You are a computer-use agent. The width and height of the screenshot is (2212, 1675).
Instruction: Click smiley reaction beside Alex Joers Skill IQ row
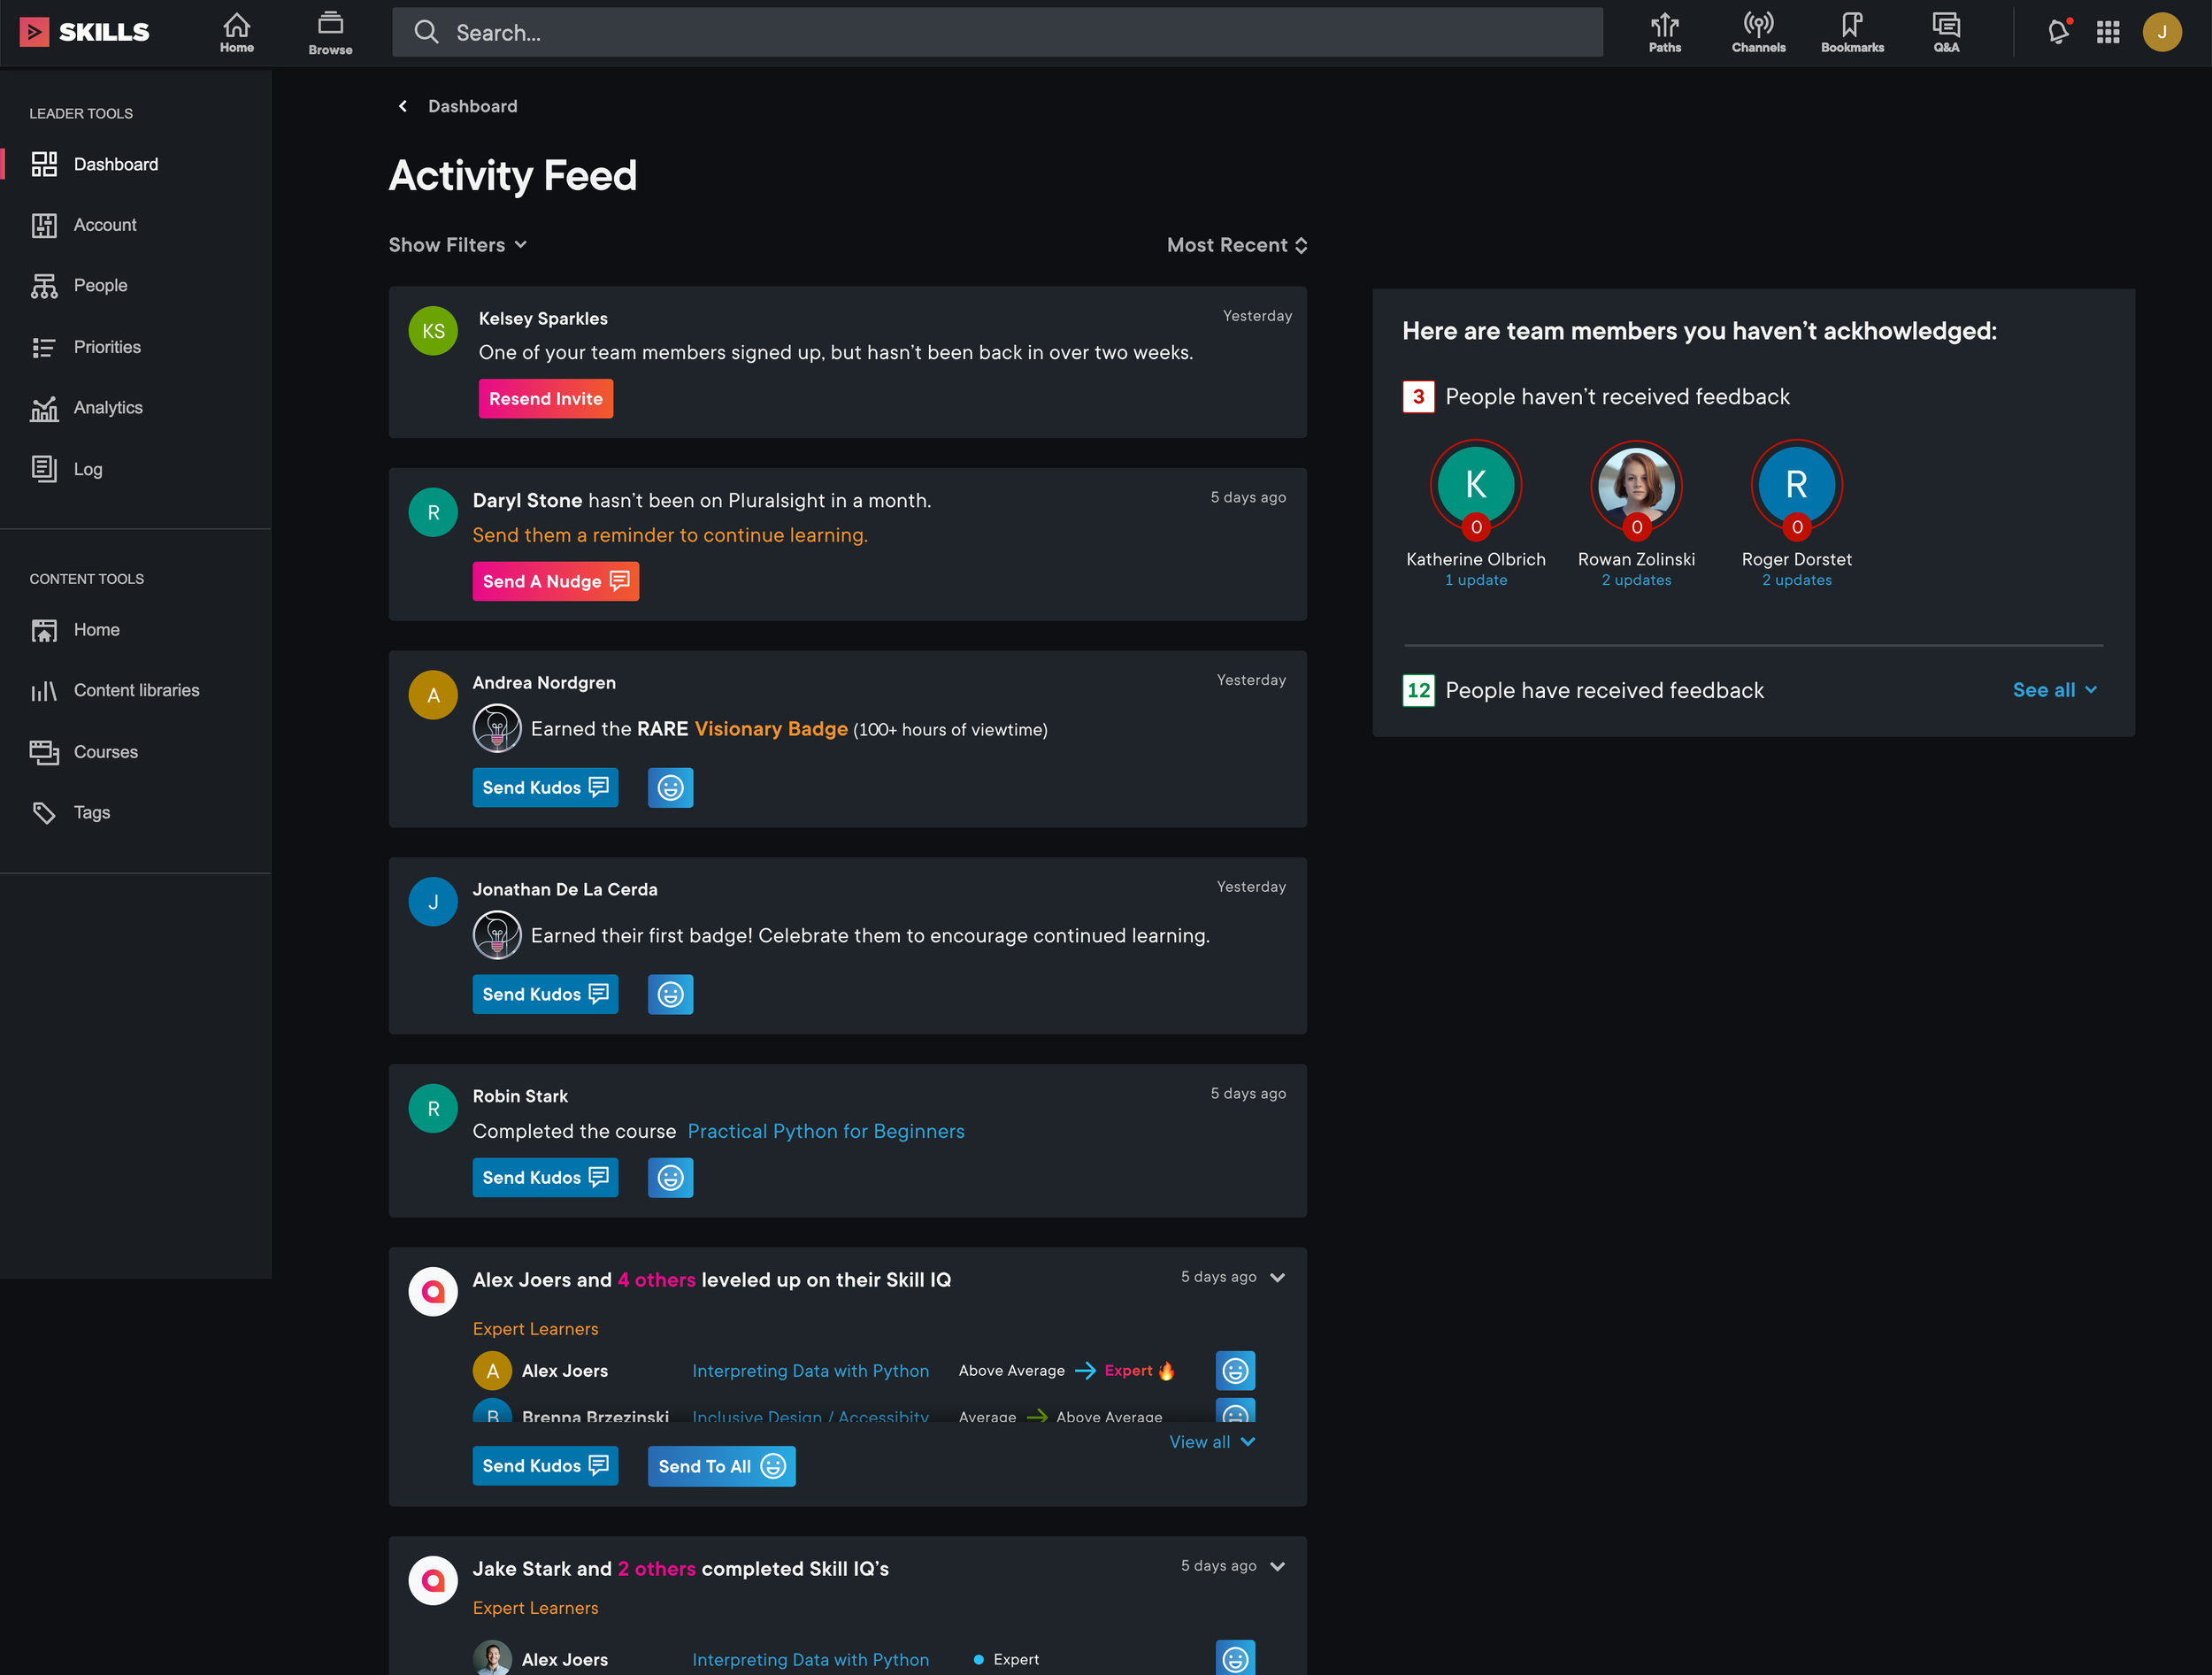click(x=1235, y=1371)
